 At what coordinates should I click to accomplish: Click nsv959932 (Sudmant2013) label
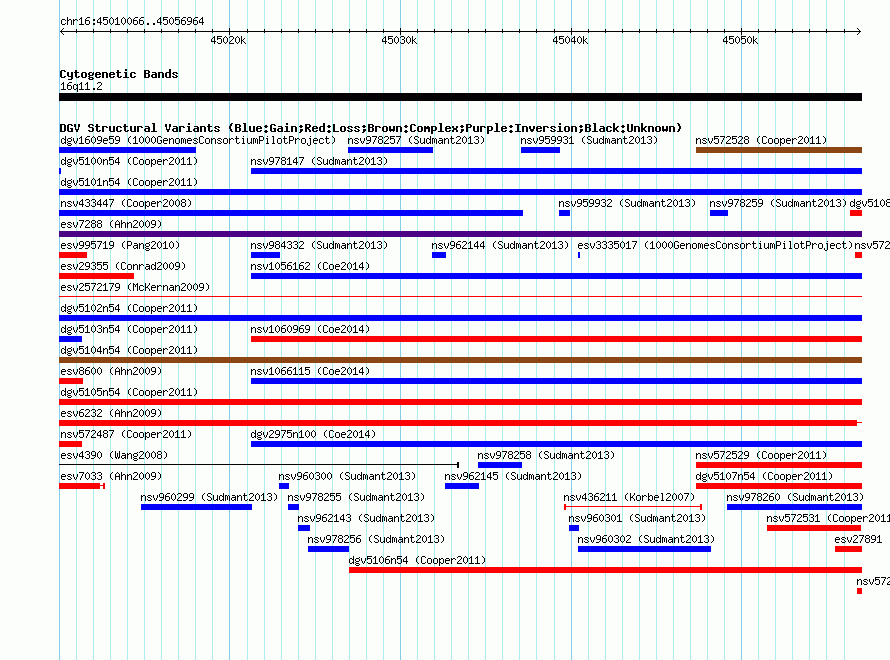click(x=627, y=203)
